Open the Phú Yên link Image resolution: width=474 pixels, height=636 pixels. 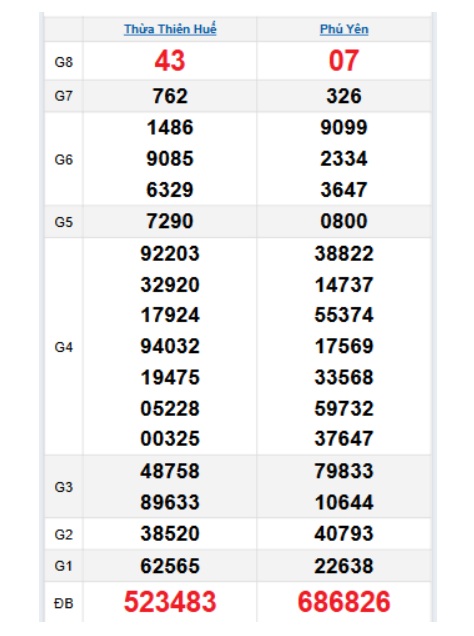tap(344, 29)
